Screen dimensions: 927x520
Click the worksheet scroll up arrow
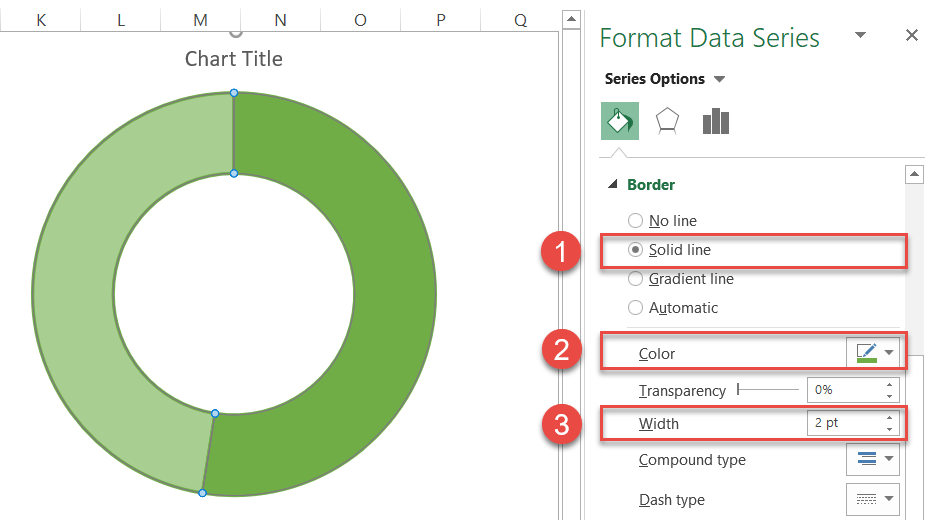click(x=571, y=19)
